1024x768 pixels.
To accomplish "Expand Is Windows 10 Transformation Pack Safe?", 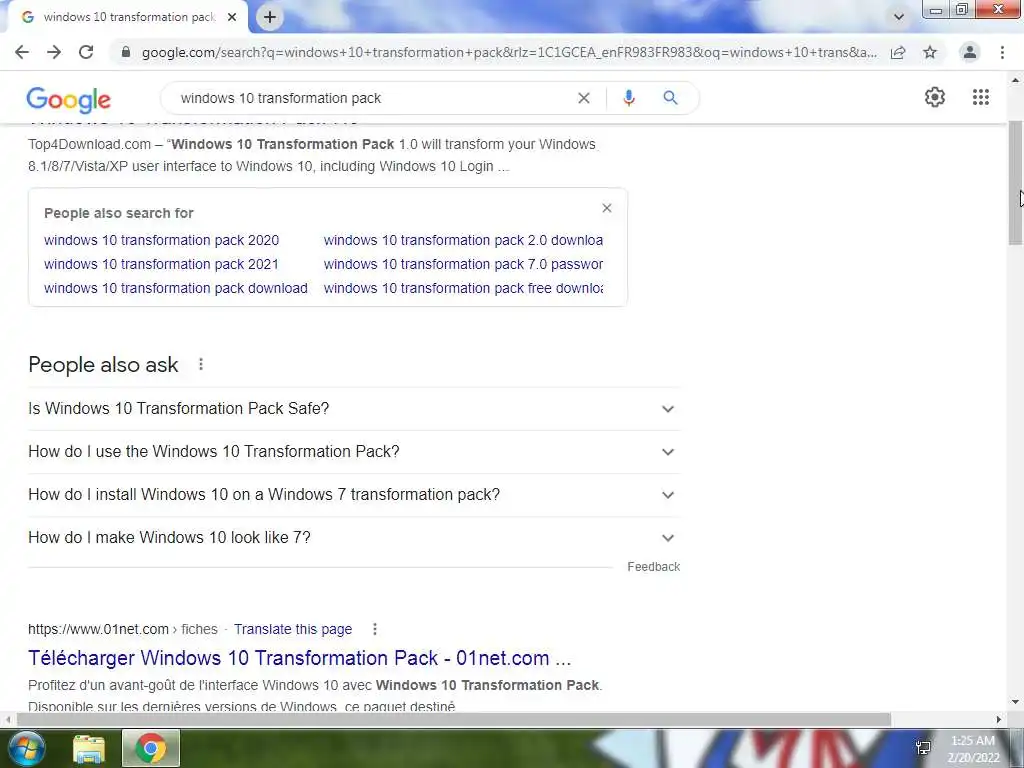I will tap(354, 409).
